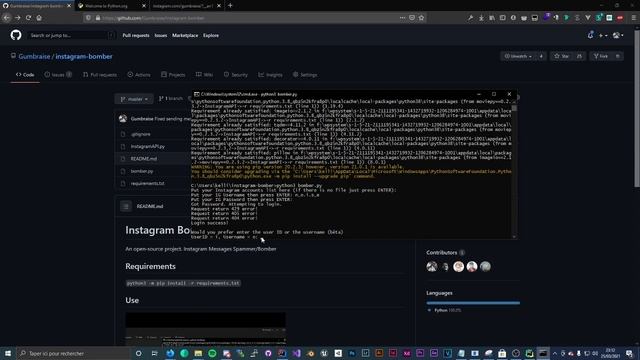Click the red extension icon in toolbar

coord(620,18)
